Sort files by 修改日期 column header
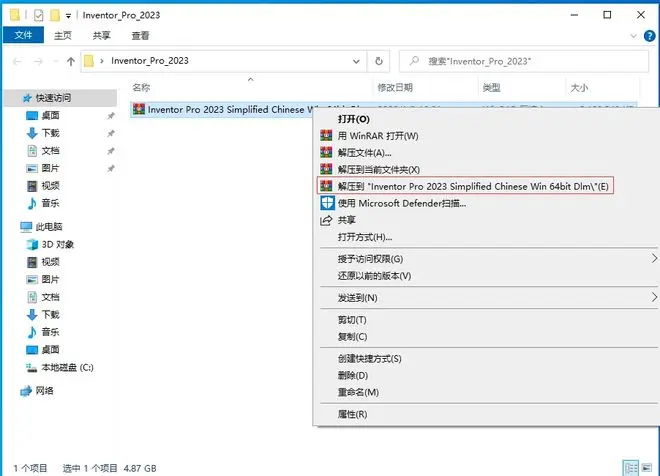 point(395,88)
